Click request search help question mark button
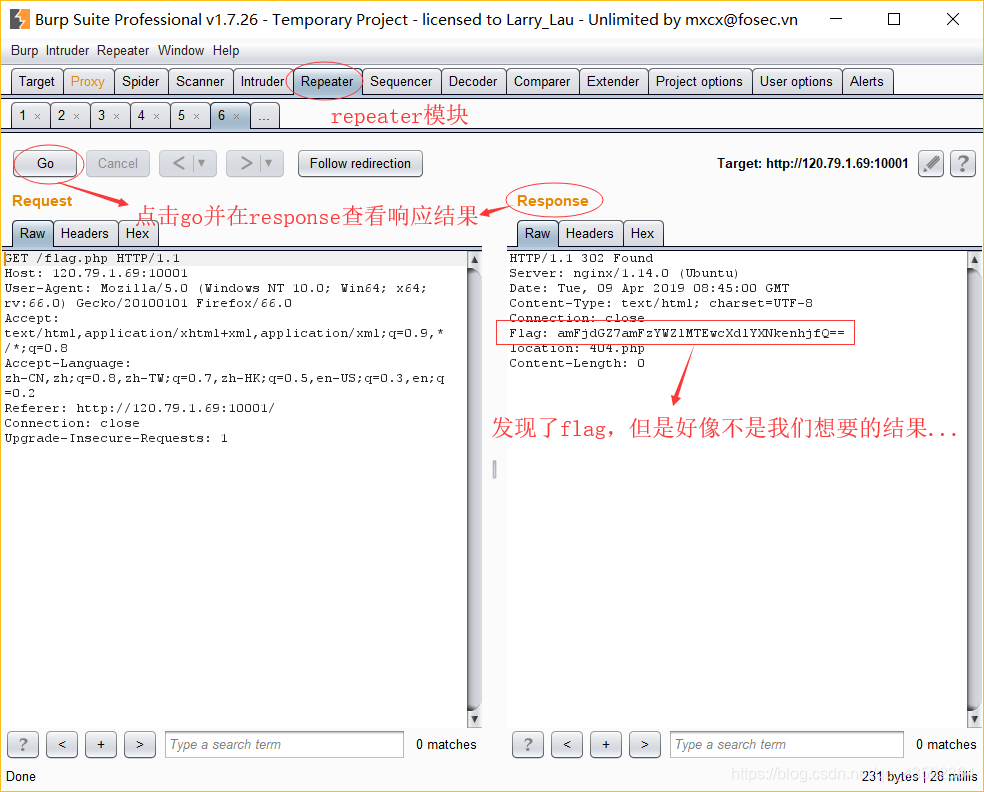This screenshot has width=984, height=792. pos(23,745)
